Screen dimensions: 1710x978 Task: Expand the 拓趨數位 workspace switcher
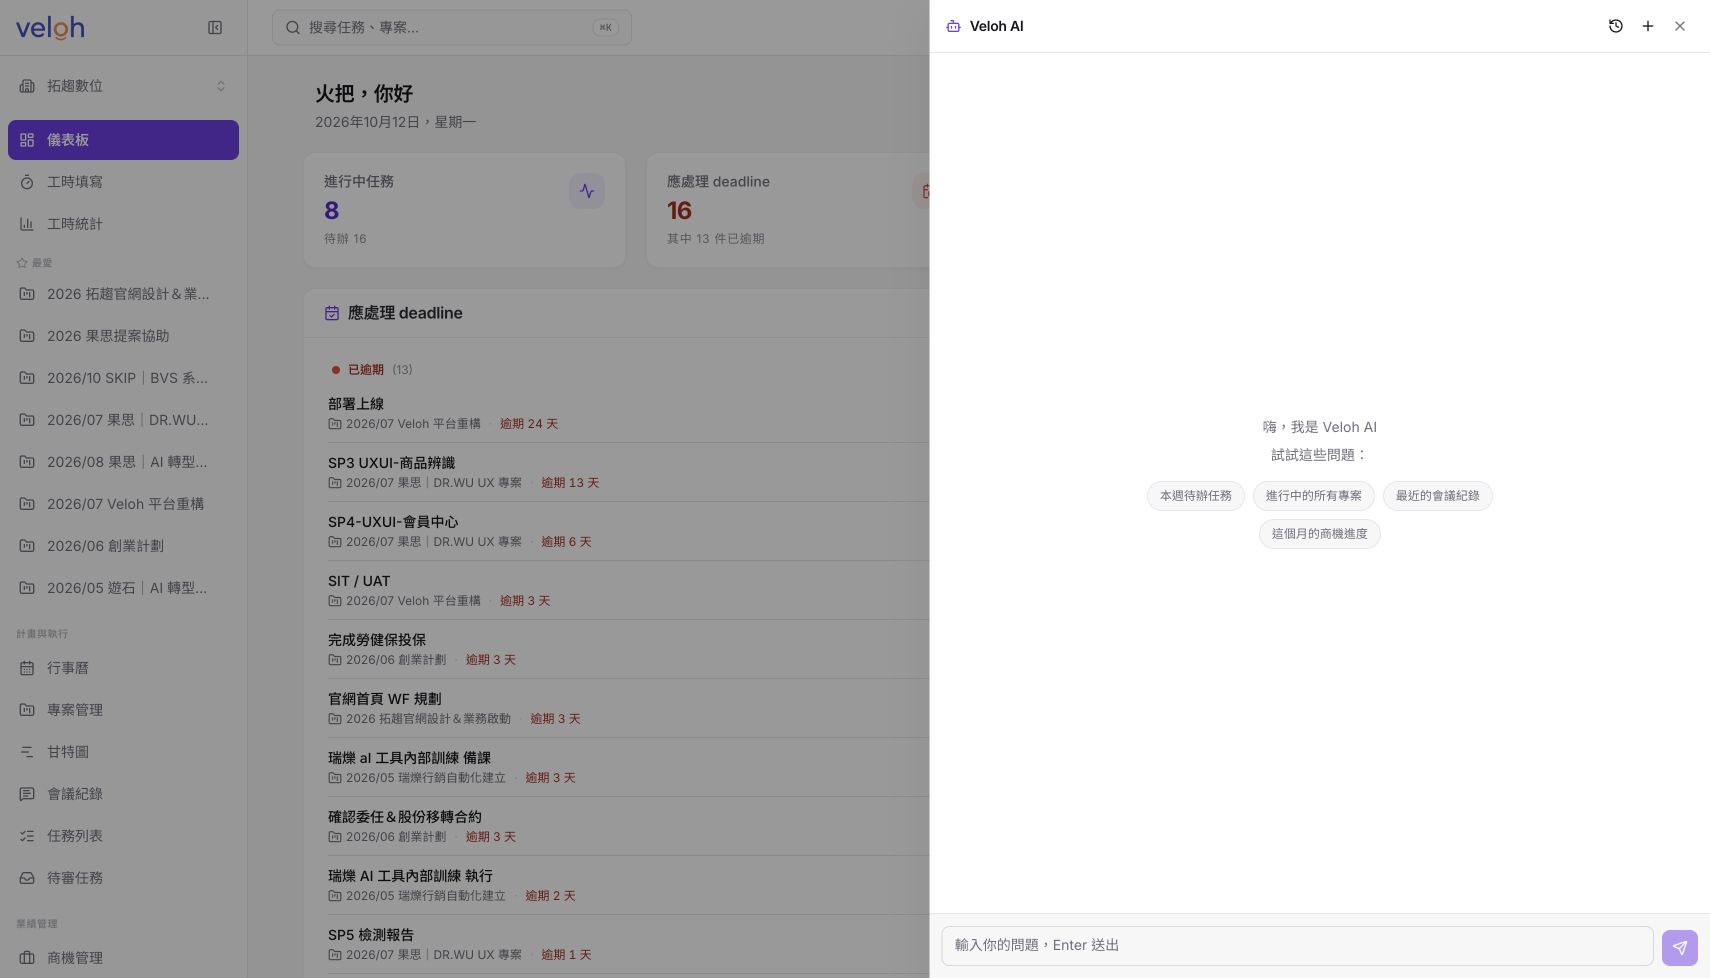[x=123, y=86]
